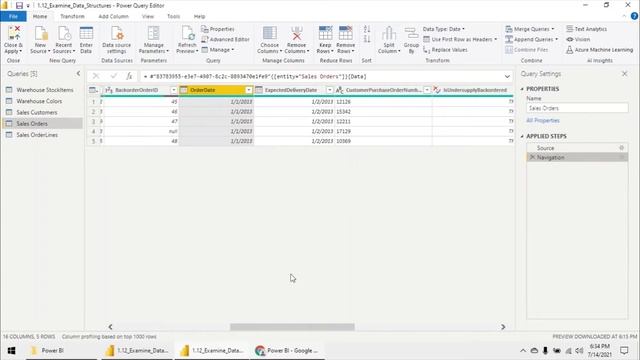Open the notification center icon
Viewport: 640px width, 360px height.
624,350
